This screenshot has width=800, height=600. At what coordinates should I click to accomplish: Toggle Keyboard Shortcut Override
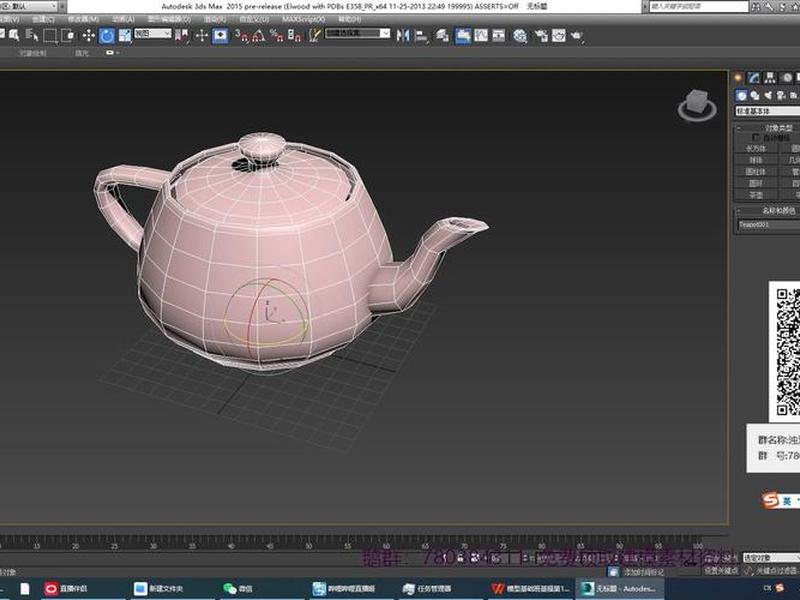point(220,35)
